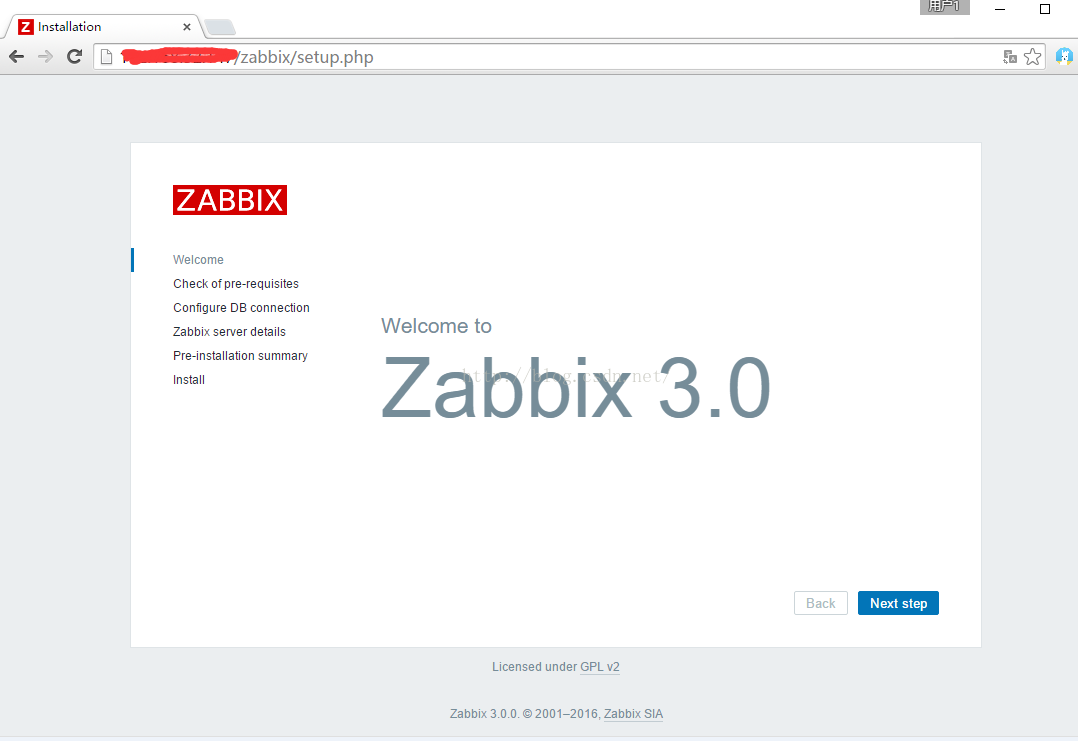Select Pre-installation summary step

click(x=240, y=356)
